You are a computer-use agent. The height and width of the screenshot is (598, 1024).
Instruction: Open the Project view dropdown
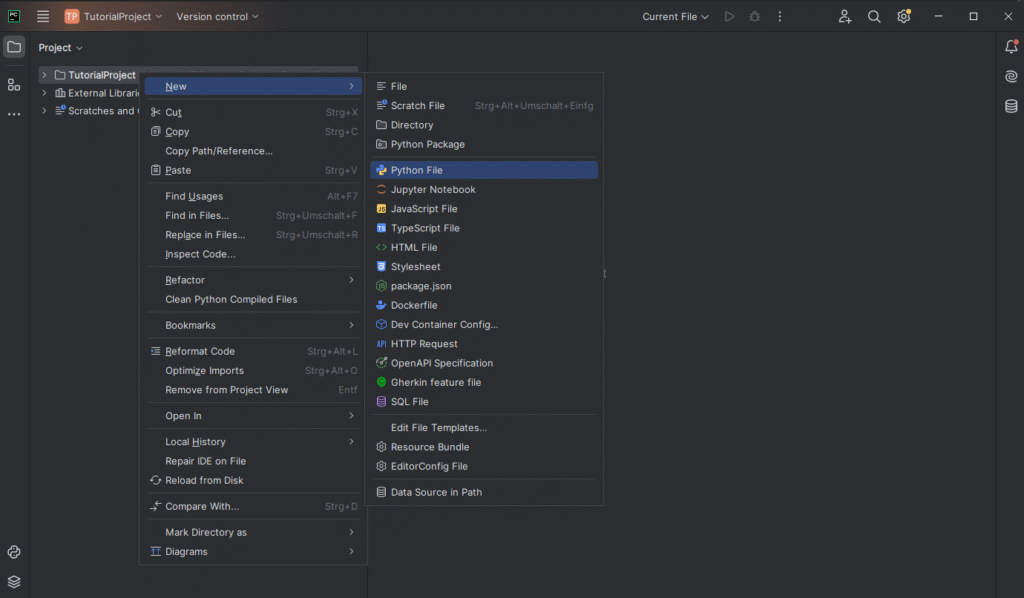[x=60, y=48]
